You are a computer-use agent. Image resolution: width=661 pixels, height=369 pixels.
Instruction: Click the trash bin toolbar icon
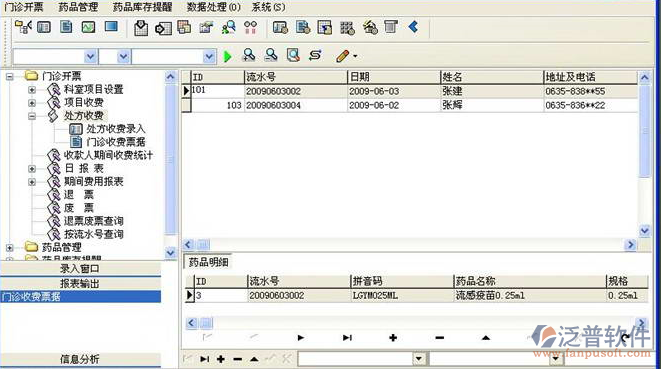coord(391,27)
